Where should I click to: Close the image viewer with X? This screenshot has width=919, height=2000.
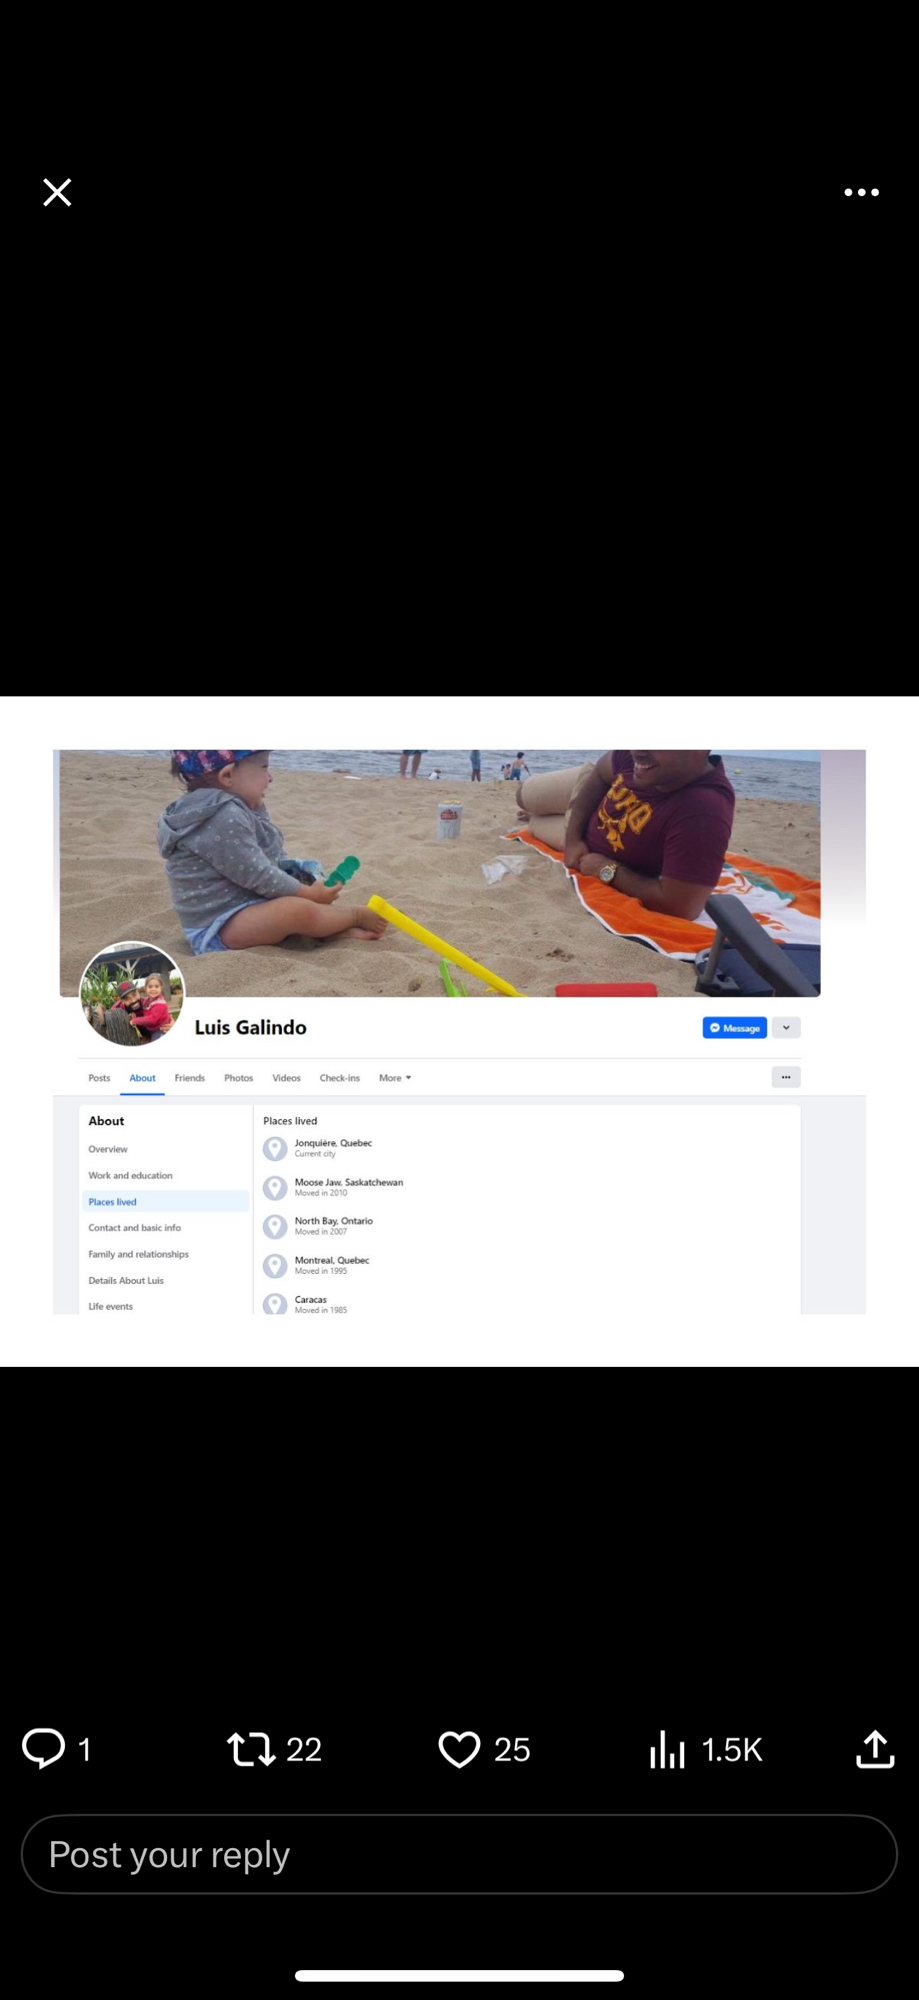tap(57, 192)
